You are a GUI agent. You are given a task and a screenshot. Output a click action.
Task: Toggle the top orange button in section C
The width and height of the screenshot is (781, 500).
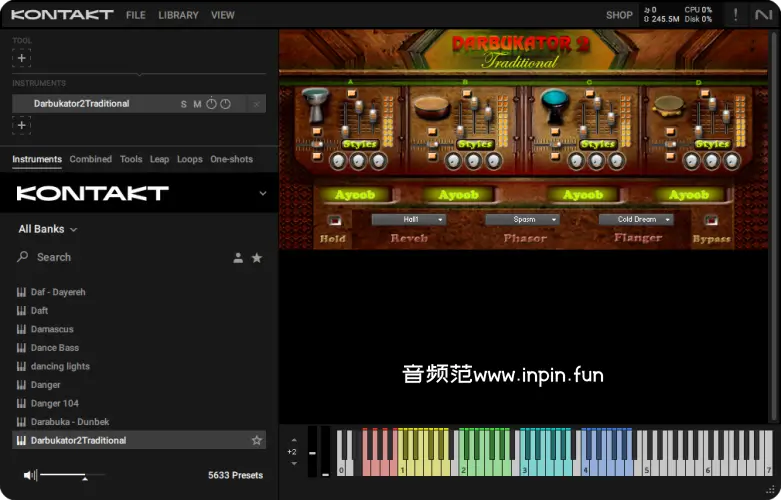pos(590,93)
